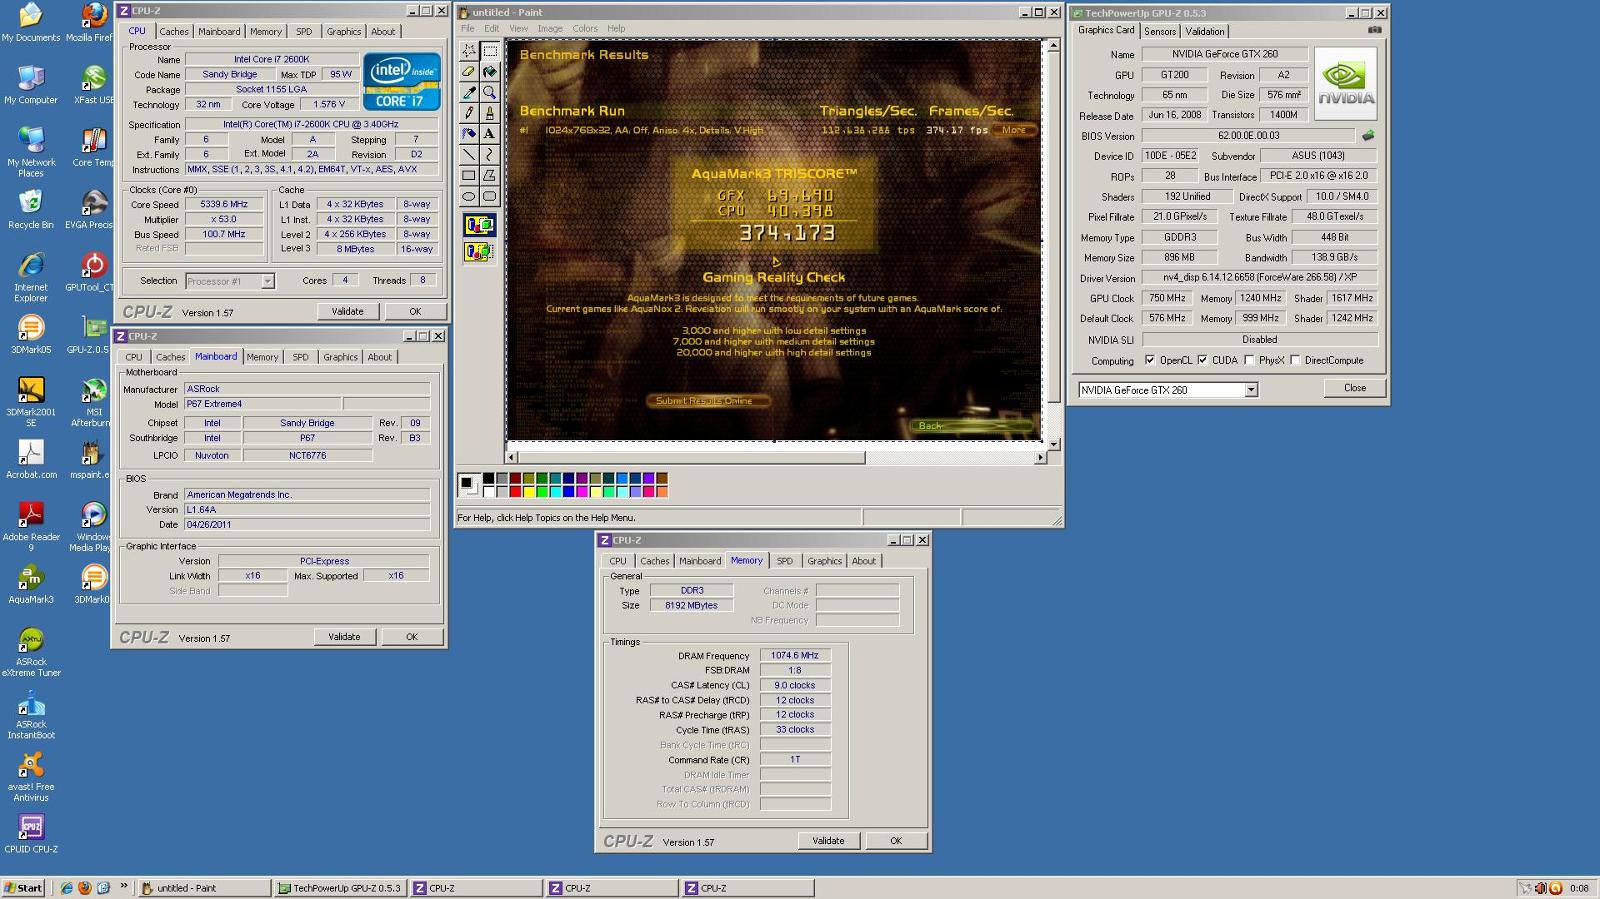Image resolution: width=1600 pixels, height=899 pixels.
Task: Click the P67 Extreme4 model field
Action: (263, 404)
